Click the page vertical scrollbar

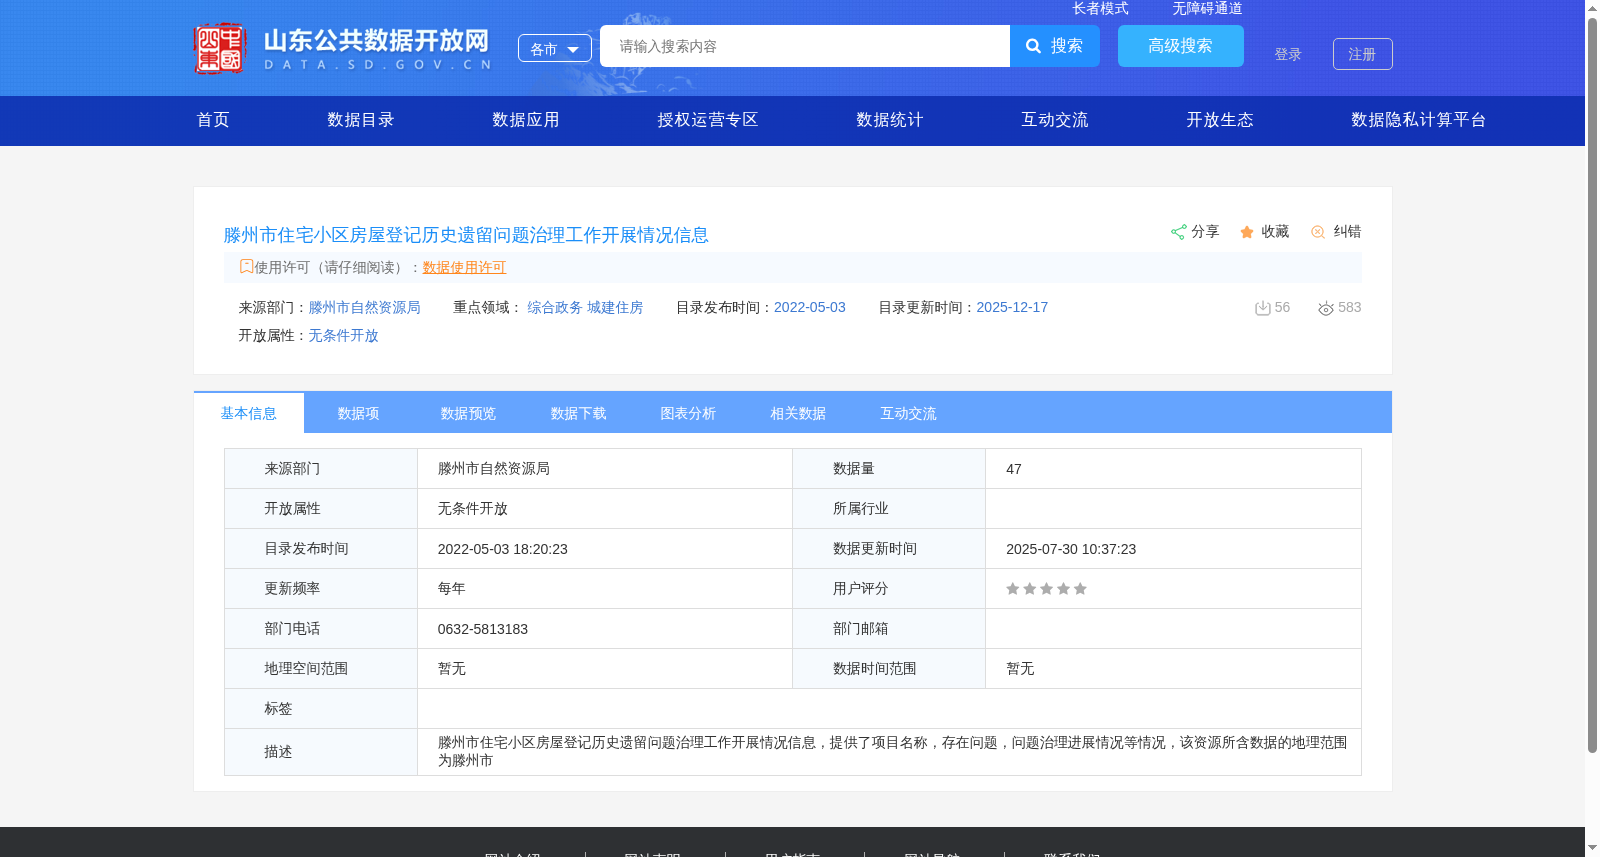(1592, 385)
